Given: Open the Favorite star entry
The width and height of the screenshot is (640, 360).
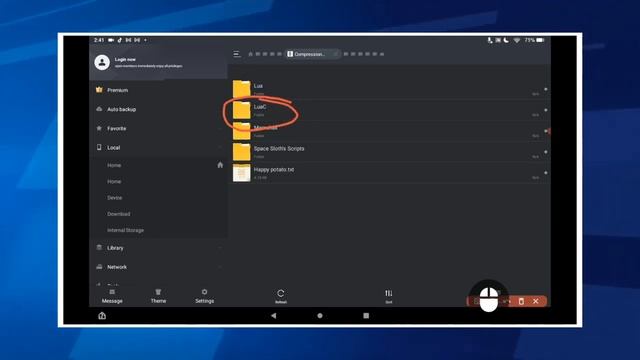Looking at the screenshot, I should pyautogui.click(x=111, y=128).
